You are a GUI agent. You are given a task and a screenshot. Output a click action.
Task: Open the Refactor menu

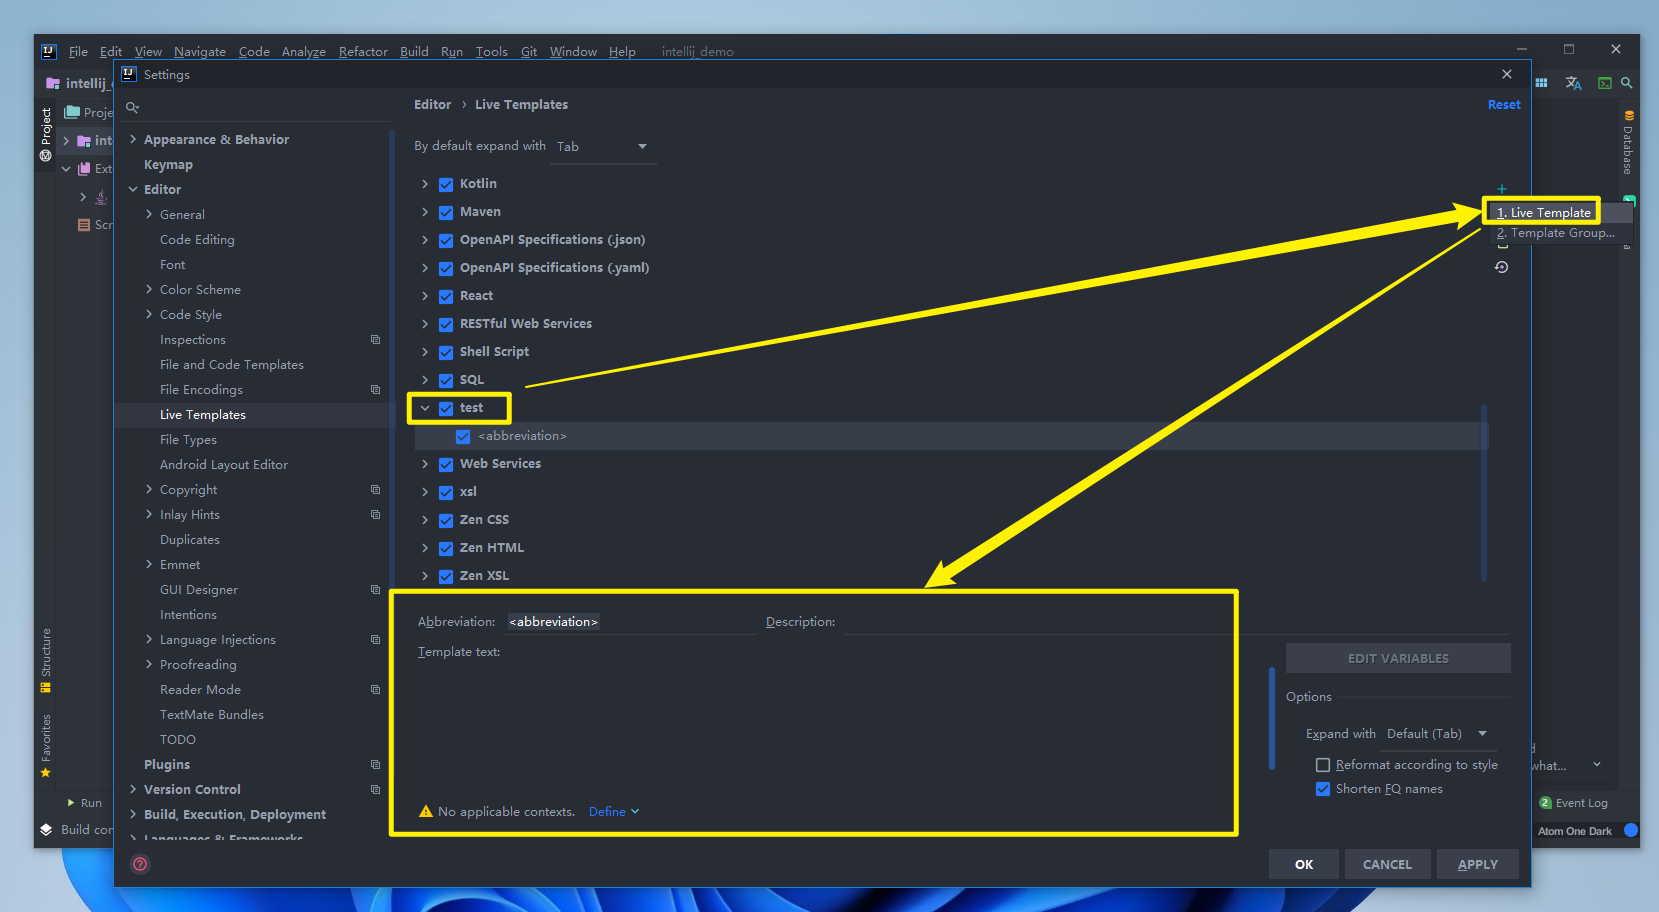coord(363,52)
